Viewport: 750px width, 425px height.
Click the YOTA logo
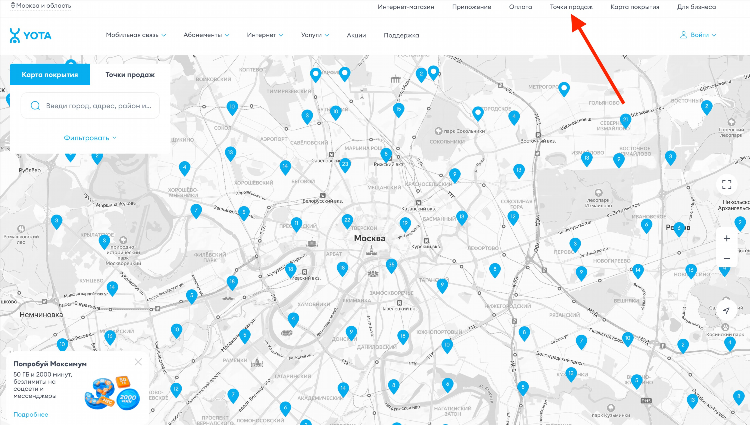[x=30, y=35]
